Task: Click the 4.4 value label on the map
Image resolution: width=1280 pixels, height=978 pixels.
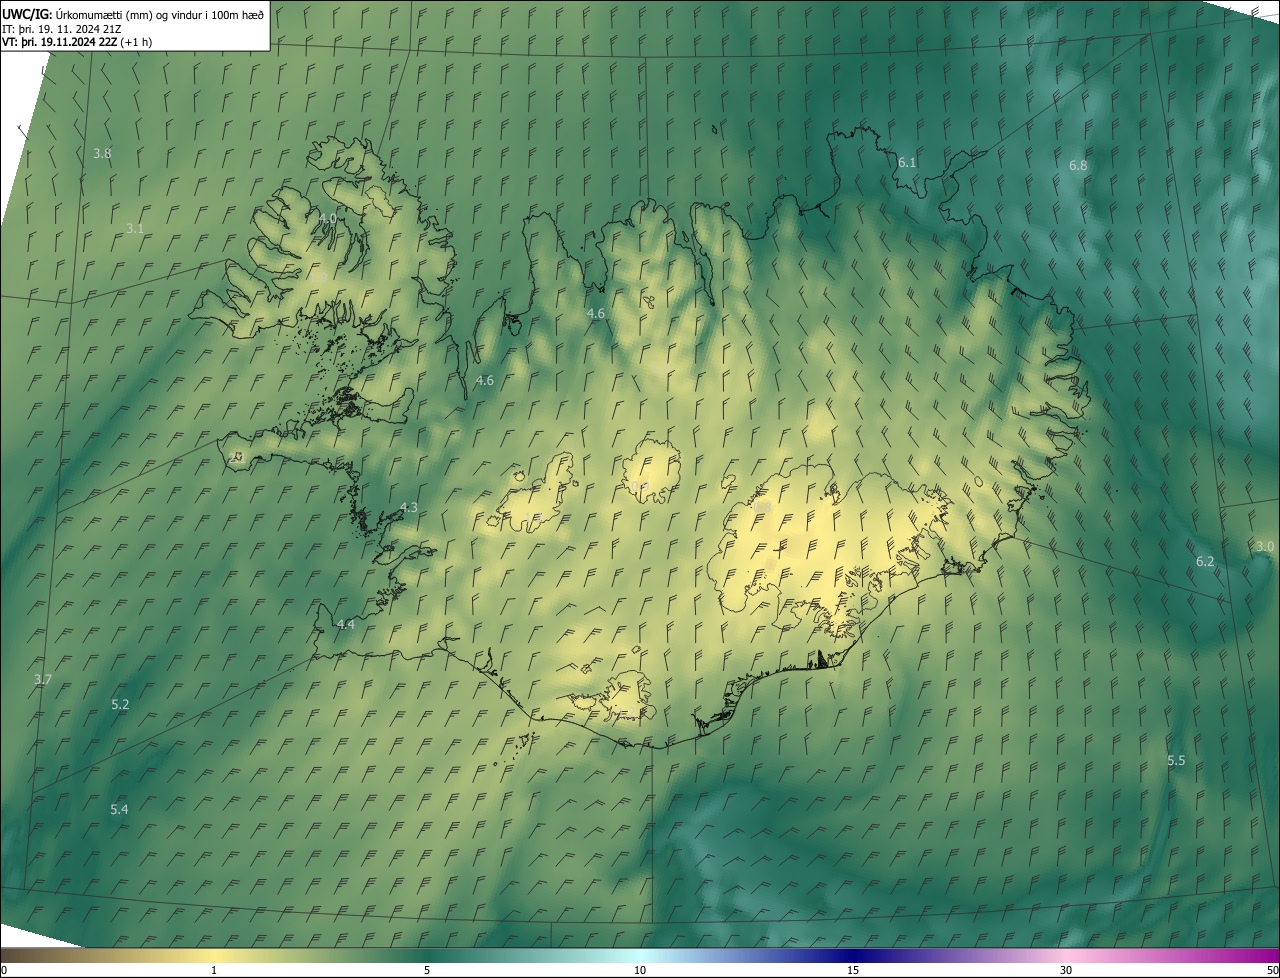Action: [x=345, y=624]
